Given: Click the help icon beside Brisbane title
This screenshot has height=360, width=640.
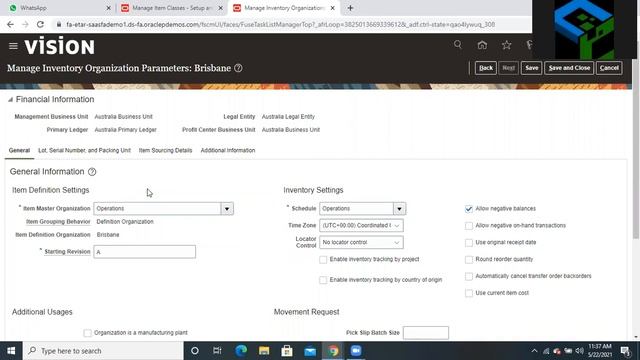Looking at the screenshot, I should click(238, 68).
